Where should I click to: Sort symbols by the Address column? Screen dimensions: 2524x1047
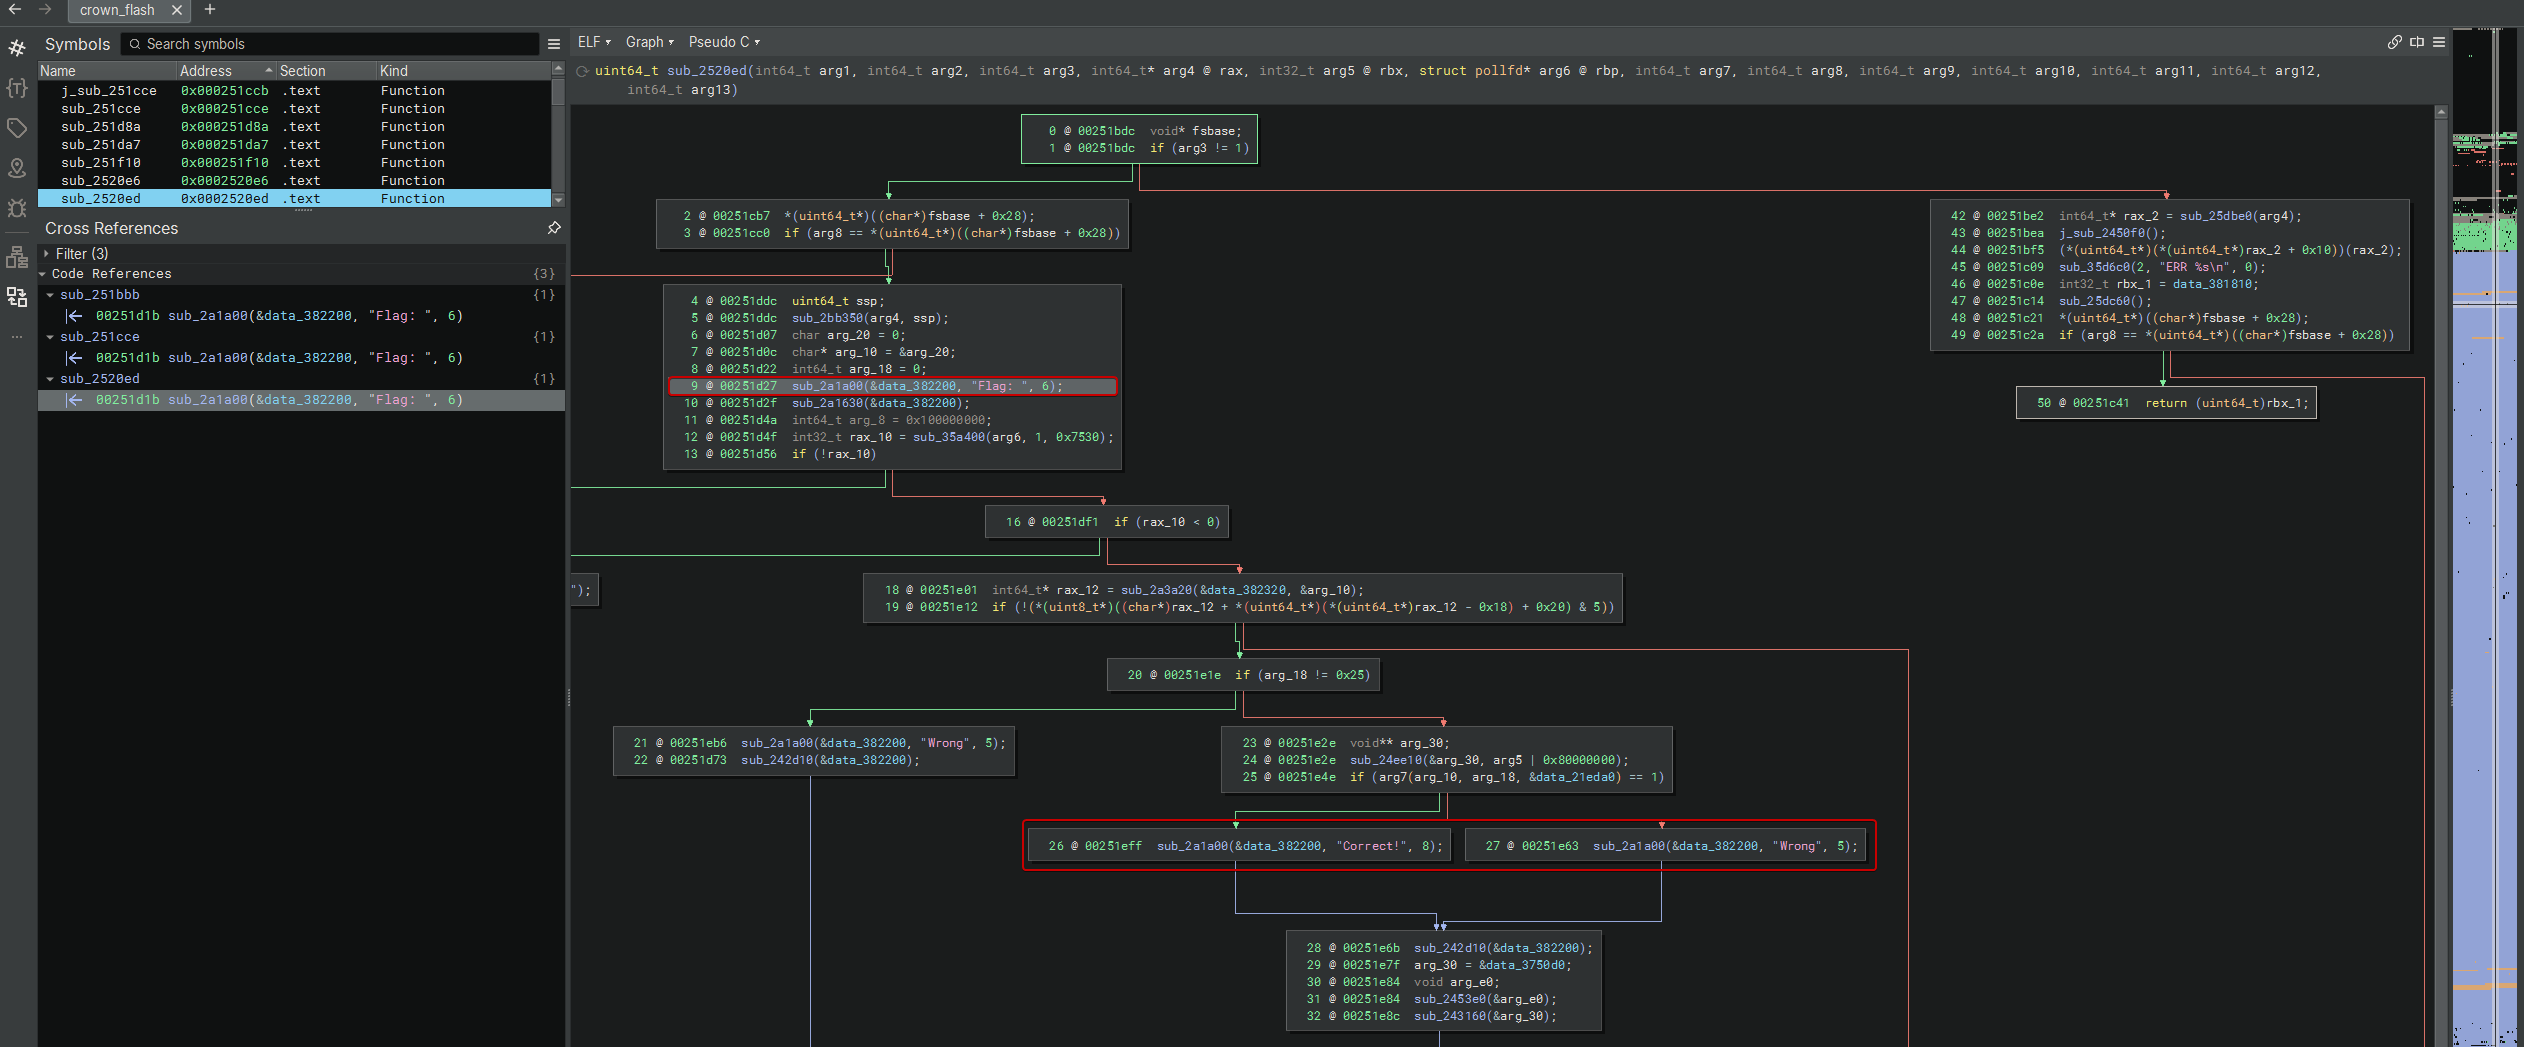click(x=206, y=71)
